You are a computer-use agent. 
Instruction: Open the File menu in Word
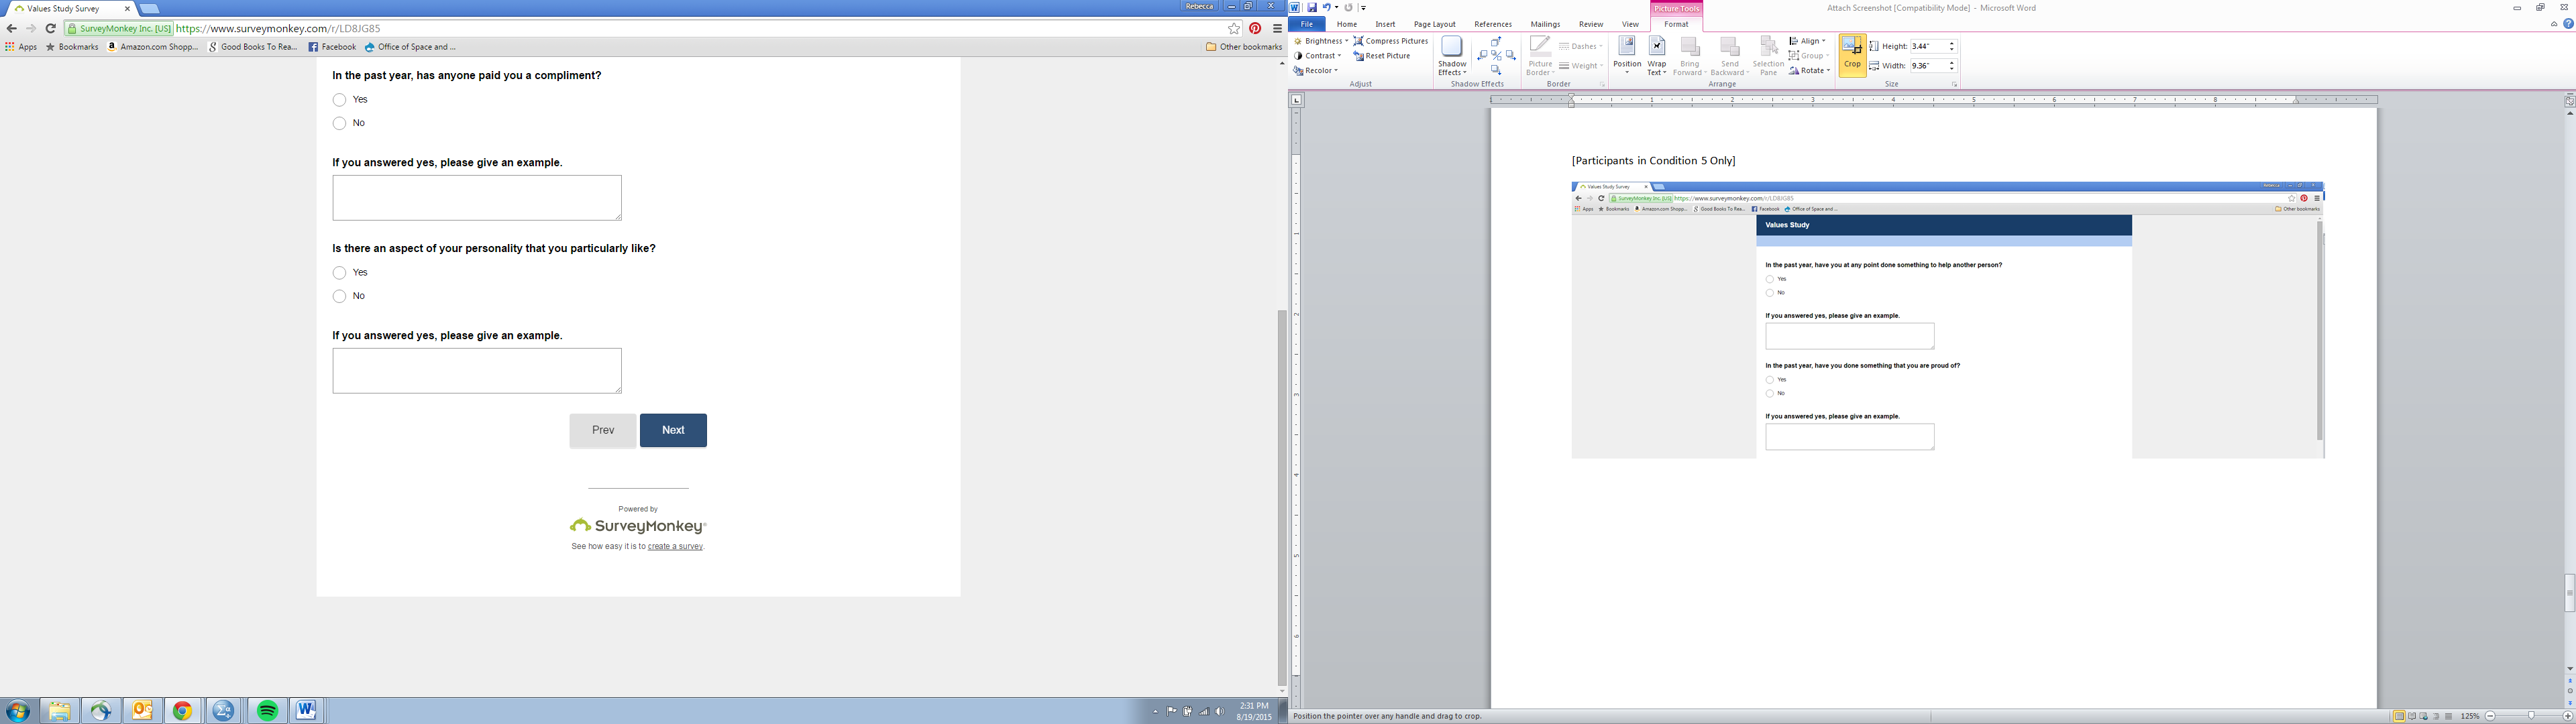pyautogui.click(x=1306, y=24)
